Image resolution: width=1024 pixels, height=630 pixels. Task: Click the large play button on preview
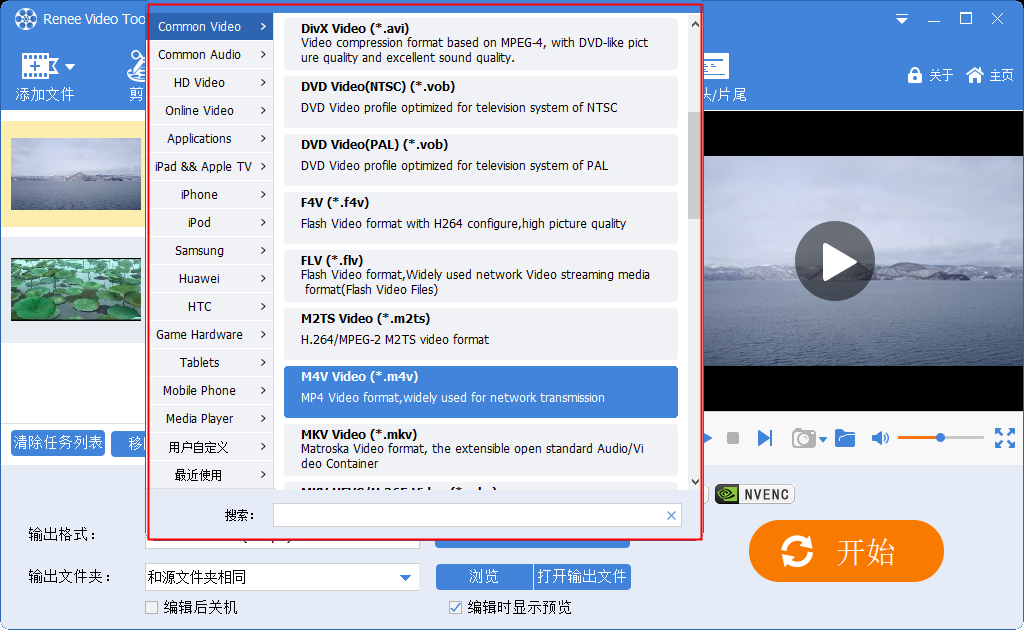click(x=835, y=261)
